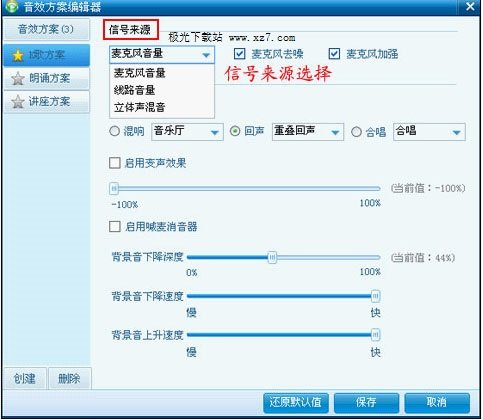
Task: Click the 创建 button
Action: [x=25, y=379]
